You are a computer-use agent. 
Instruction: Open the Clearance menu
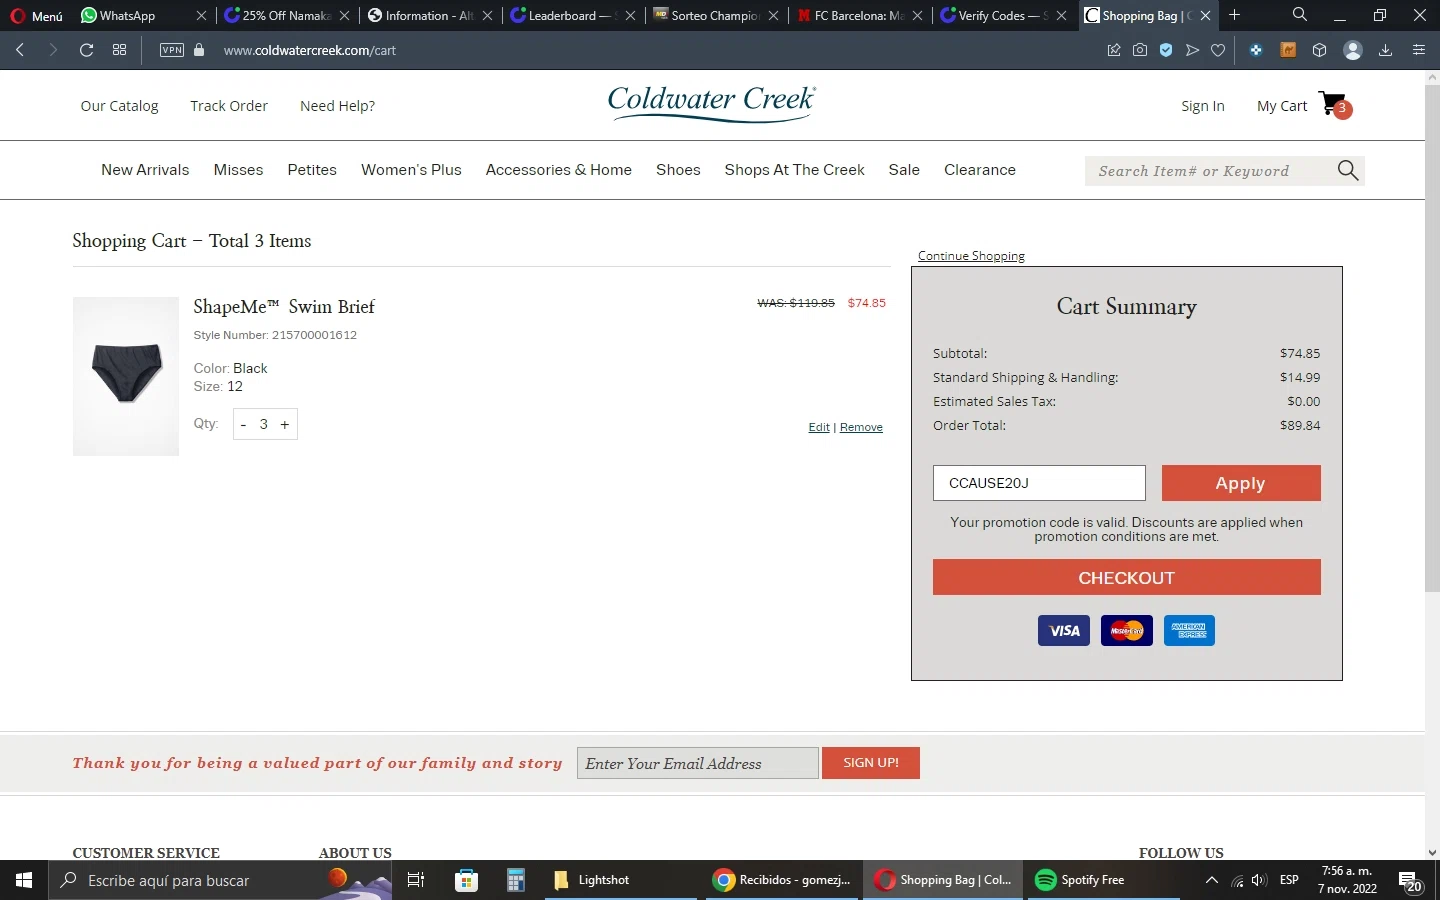pos(980,170)
